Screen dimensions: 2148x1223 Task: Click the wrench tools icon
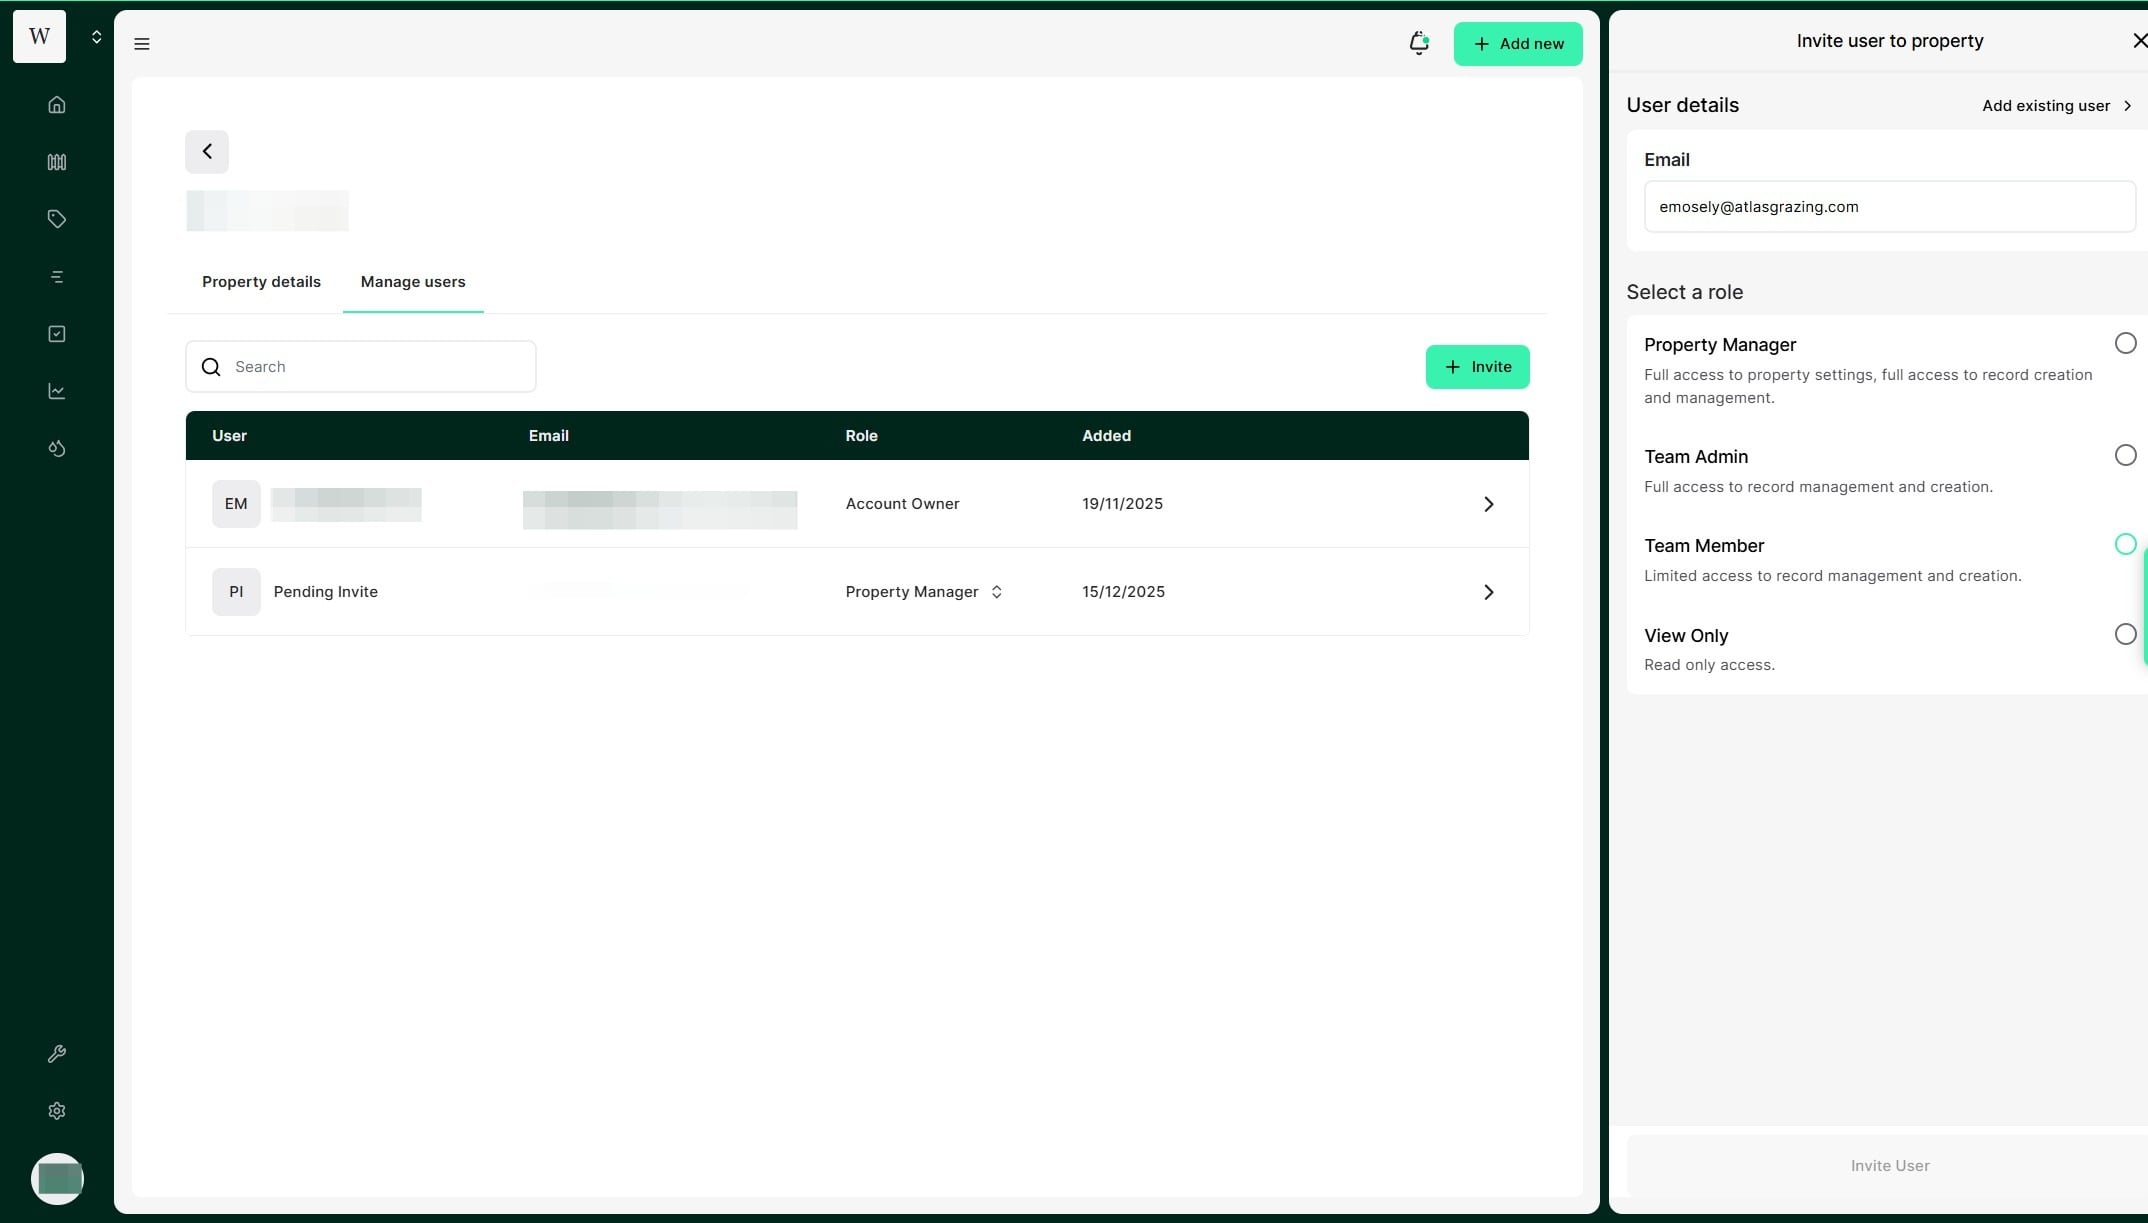tap(57, 1054)
